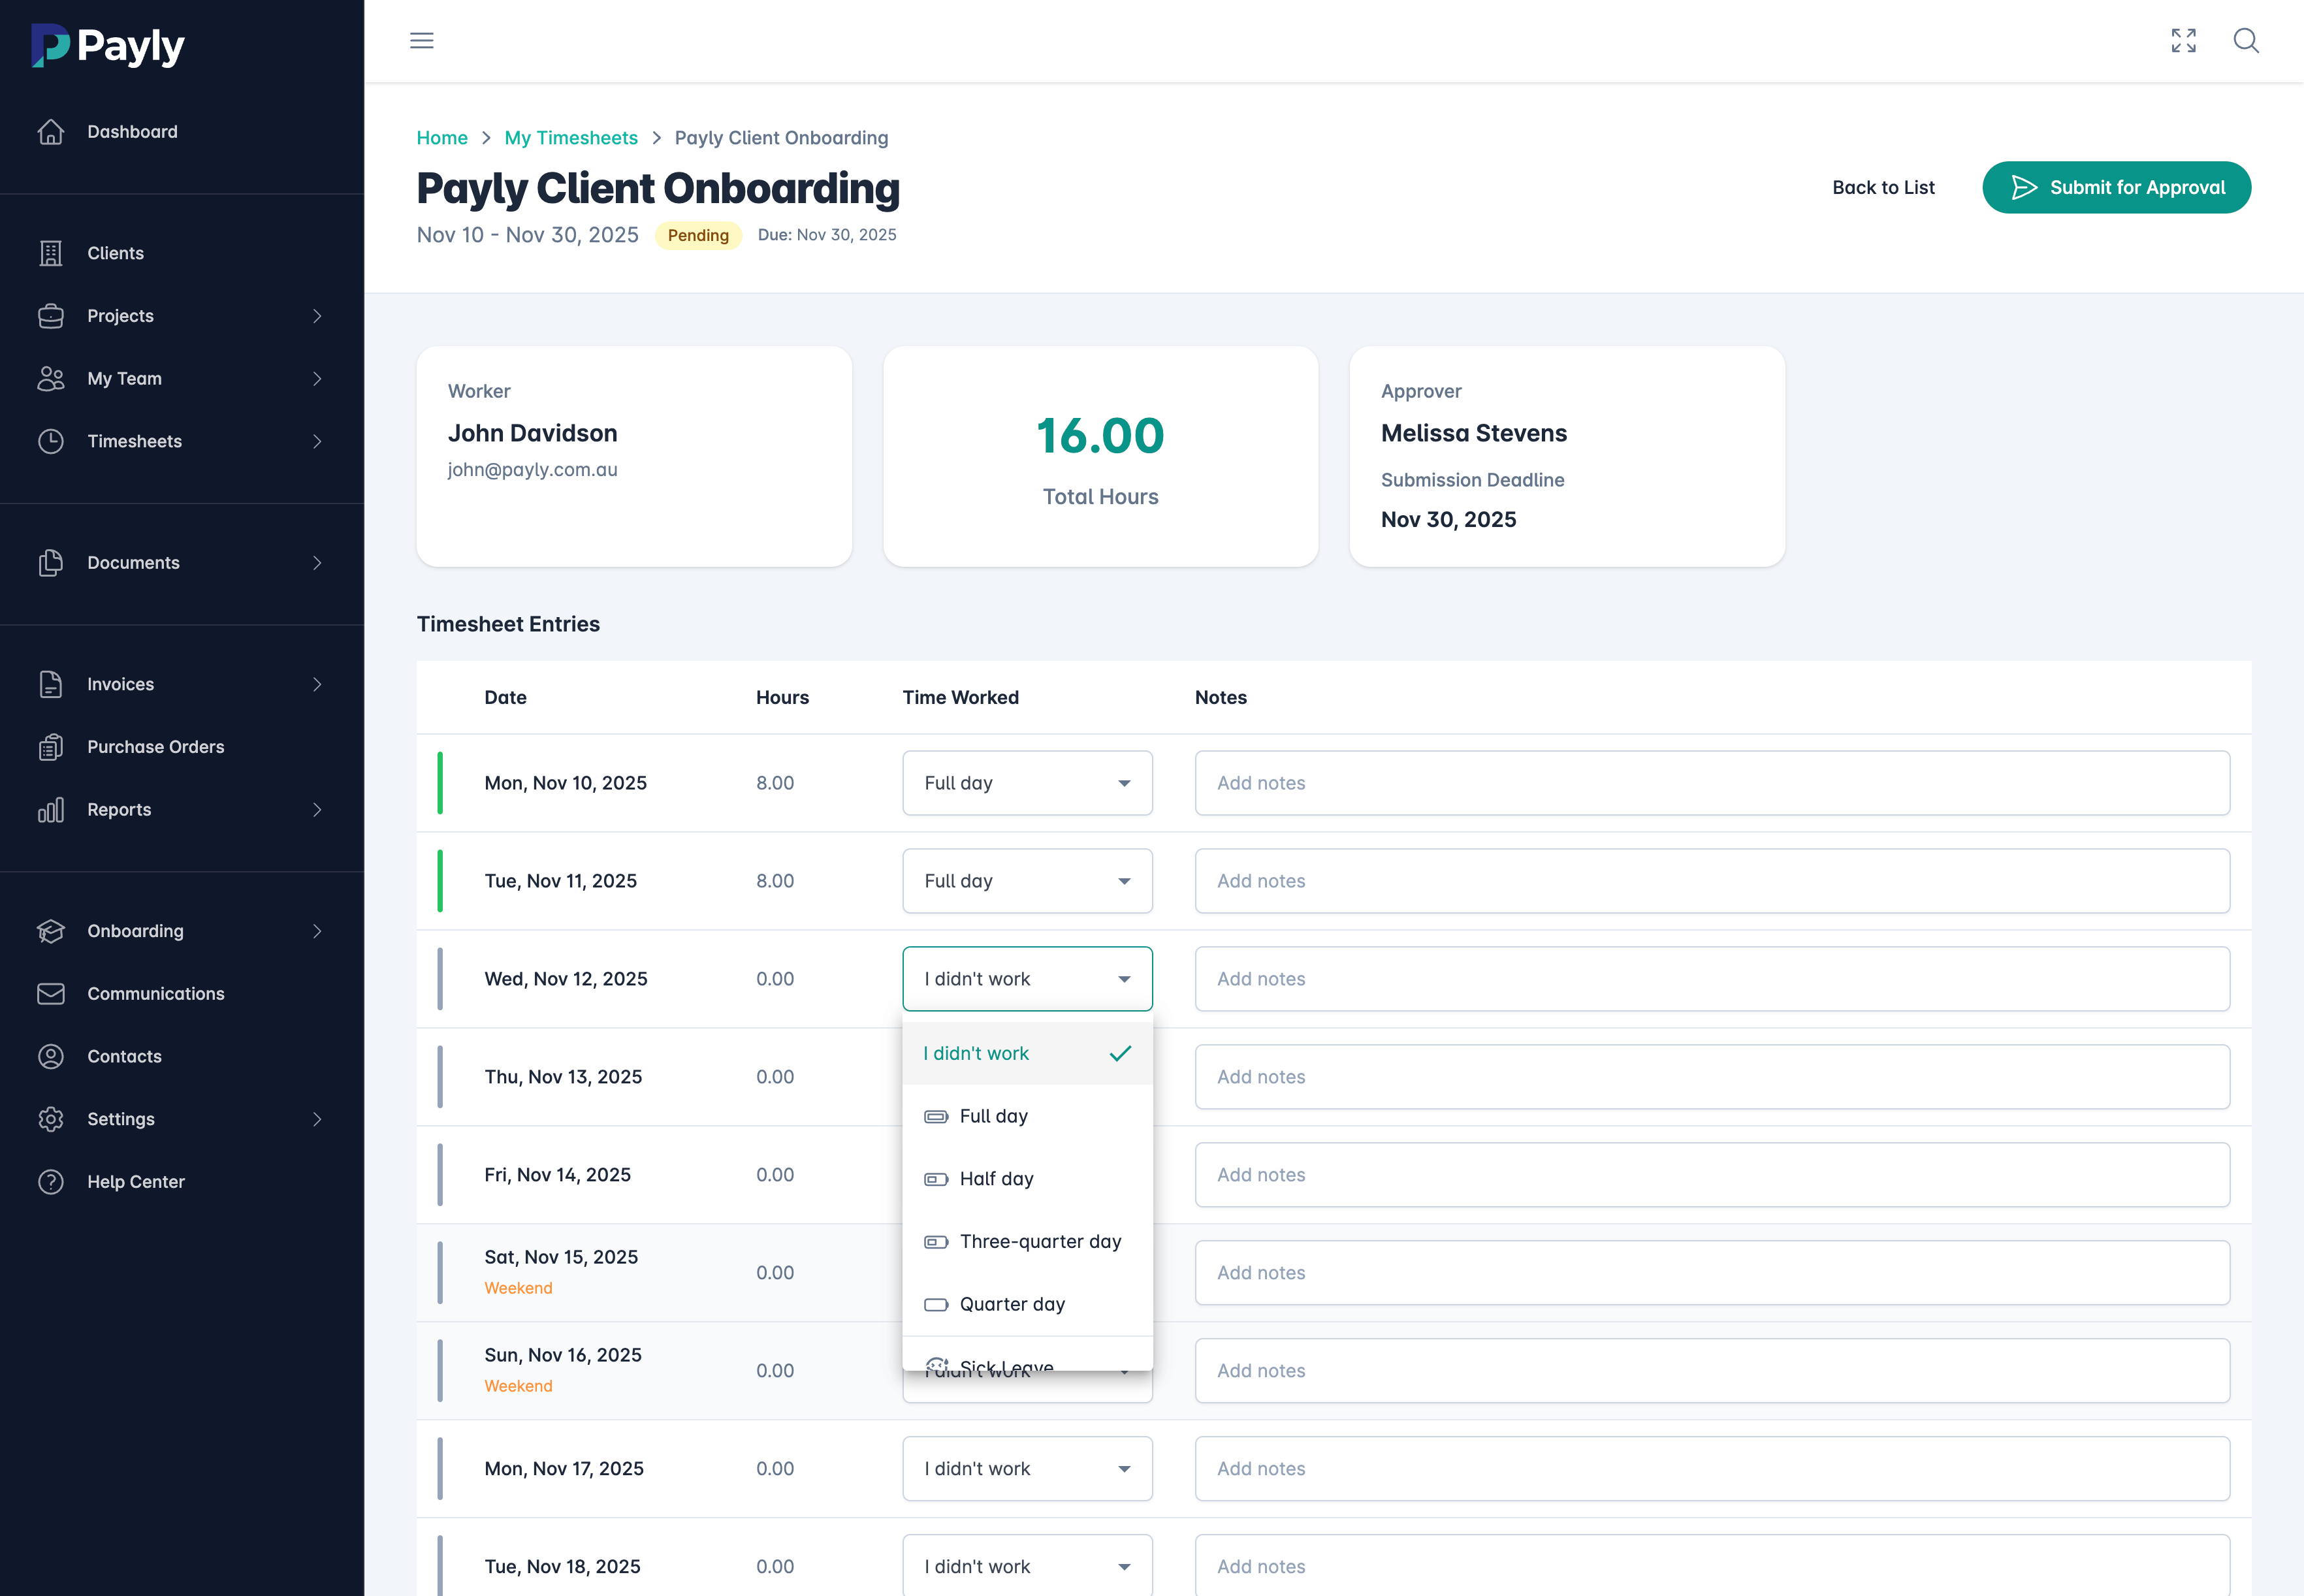Image resolution: width=2304 pixels, height=1596 pixels.
Task: Open the hamburger menu
Action: point(421,40)
